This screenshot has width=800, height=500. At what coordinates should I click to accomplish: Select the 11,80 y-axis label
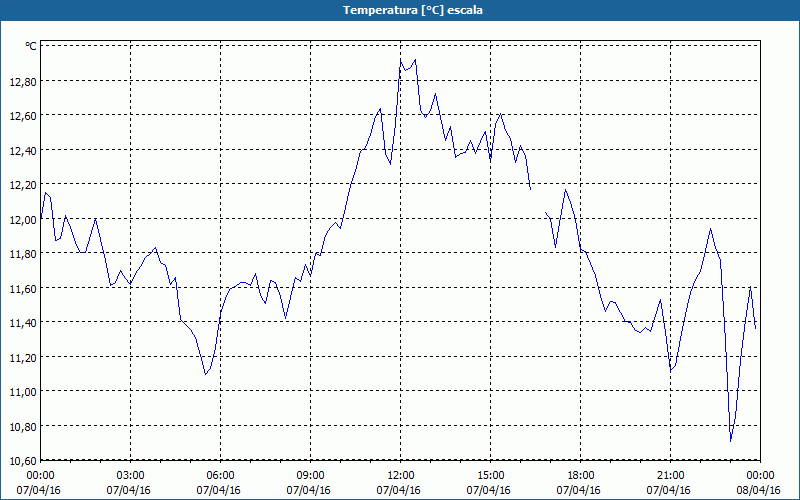point(23,254)
